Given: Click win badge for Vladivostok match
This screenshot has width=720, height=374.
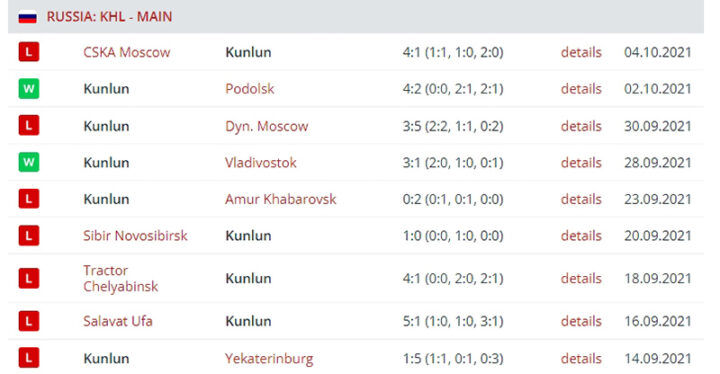Looking at the screenshot, I should pos(28,162).
